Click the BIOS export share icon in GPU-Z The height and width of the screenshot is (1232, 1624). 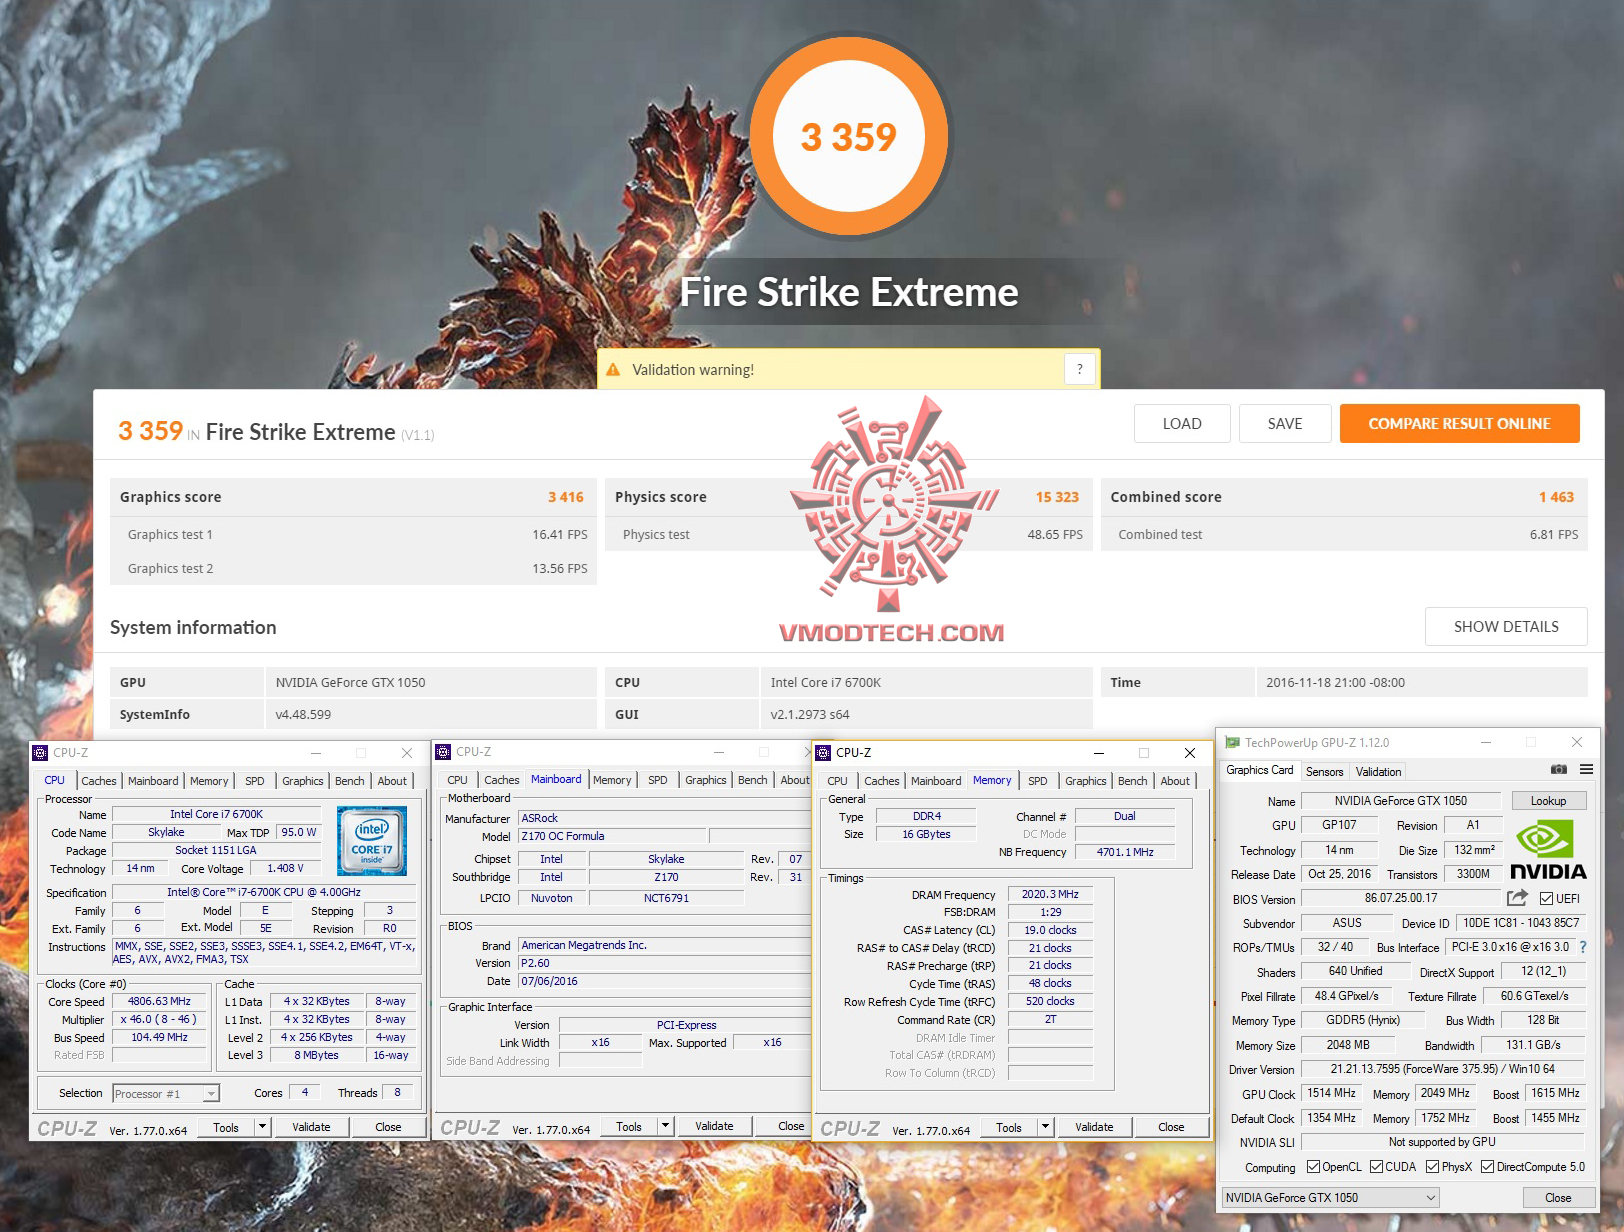point(1516,898)
